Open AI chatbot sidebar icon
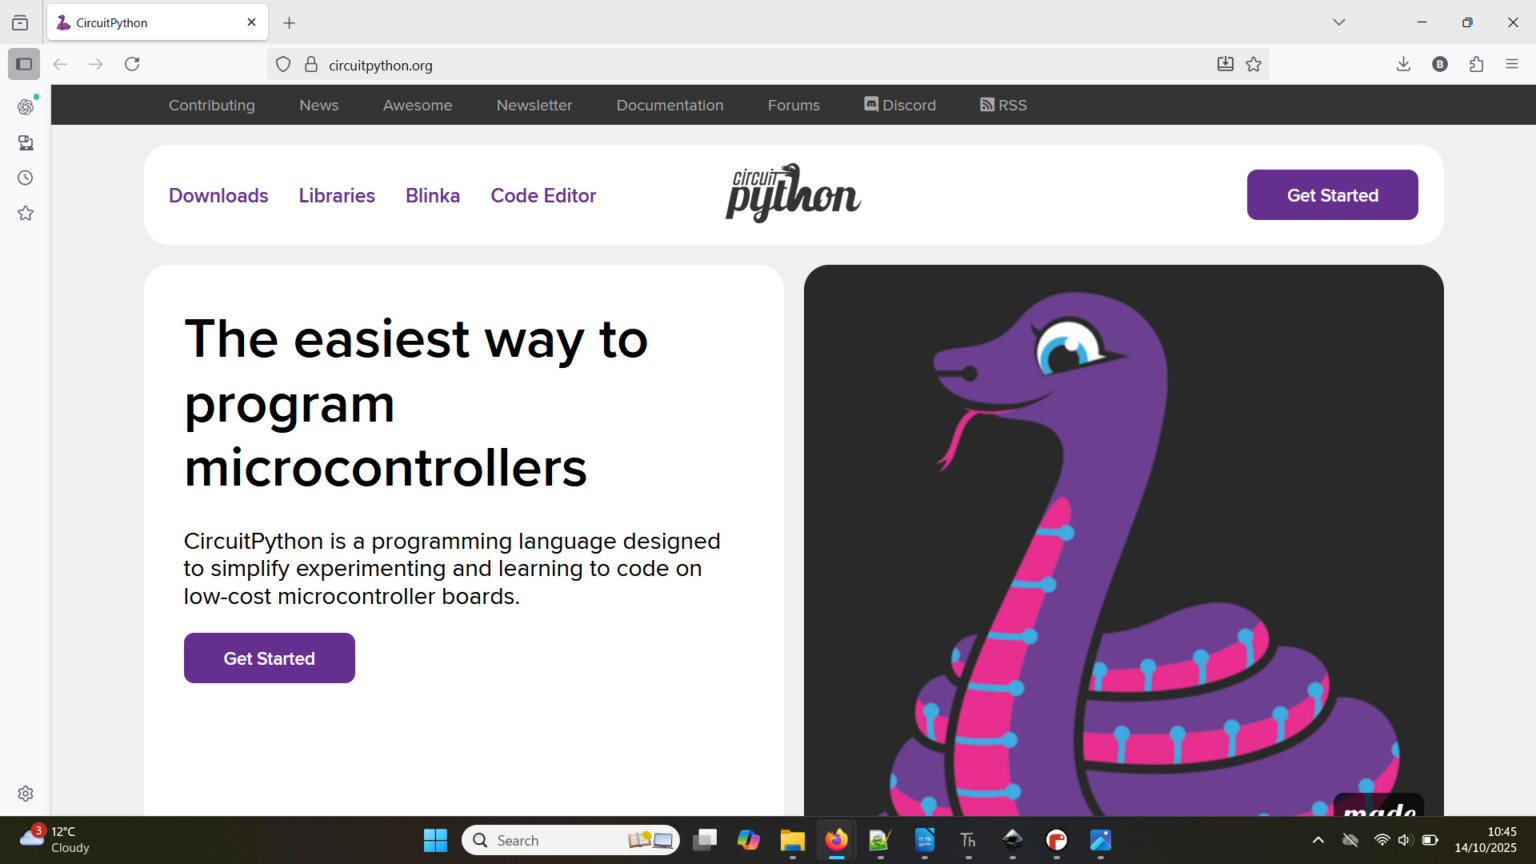 (26, 107)
